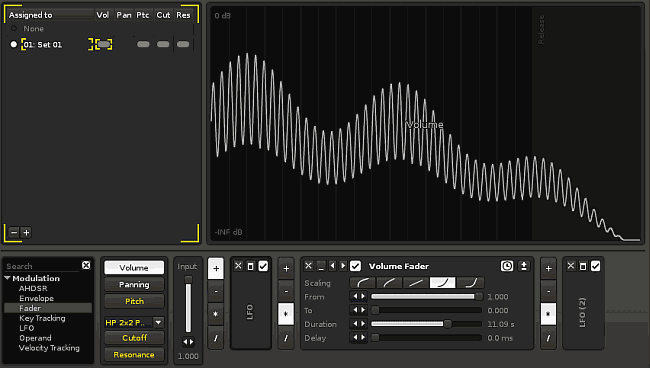Toggle the Cut indicator for Set 01
Viewport: 650px width, 368px height.
tap(163, 44)
